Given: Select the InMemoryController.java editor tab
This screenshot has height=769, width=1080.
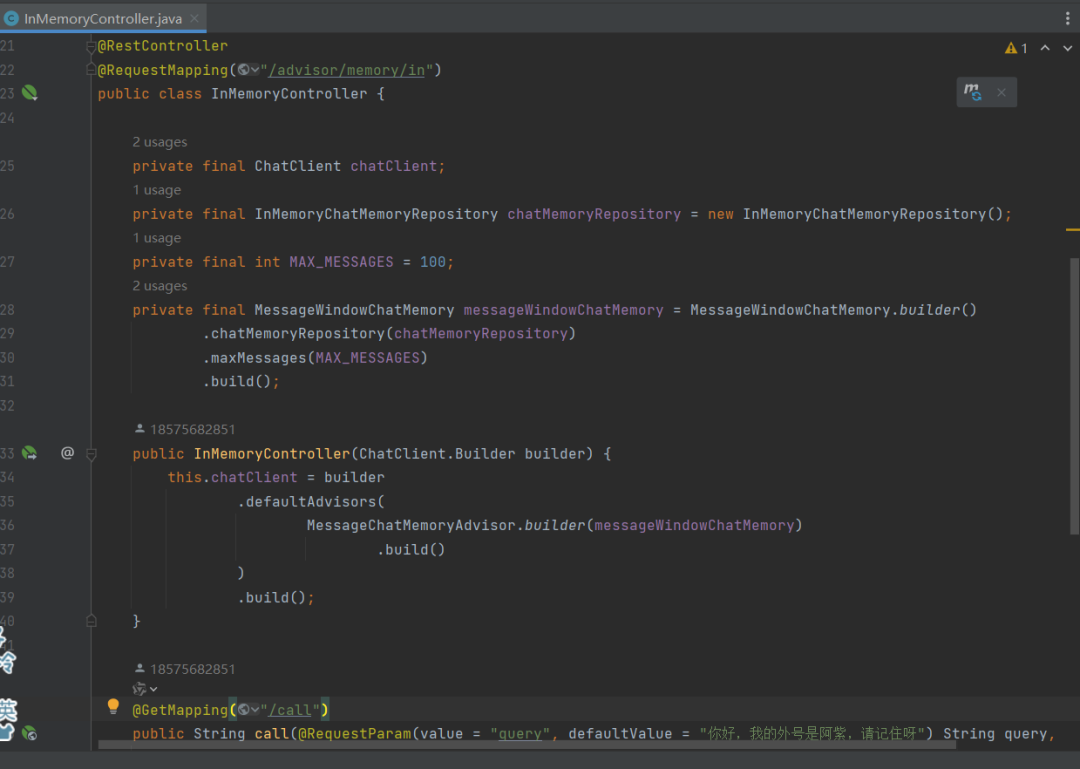Looking at the screenshot, I should pyautogui.click(x=103, y=18).
